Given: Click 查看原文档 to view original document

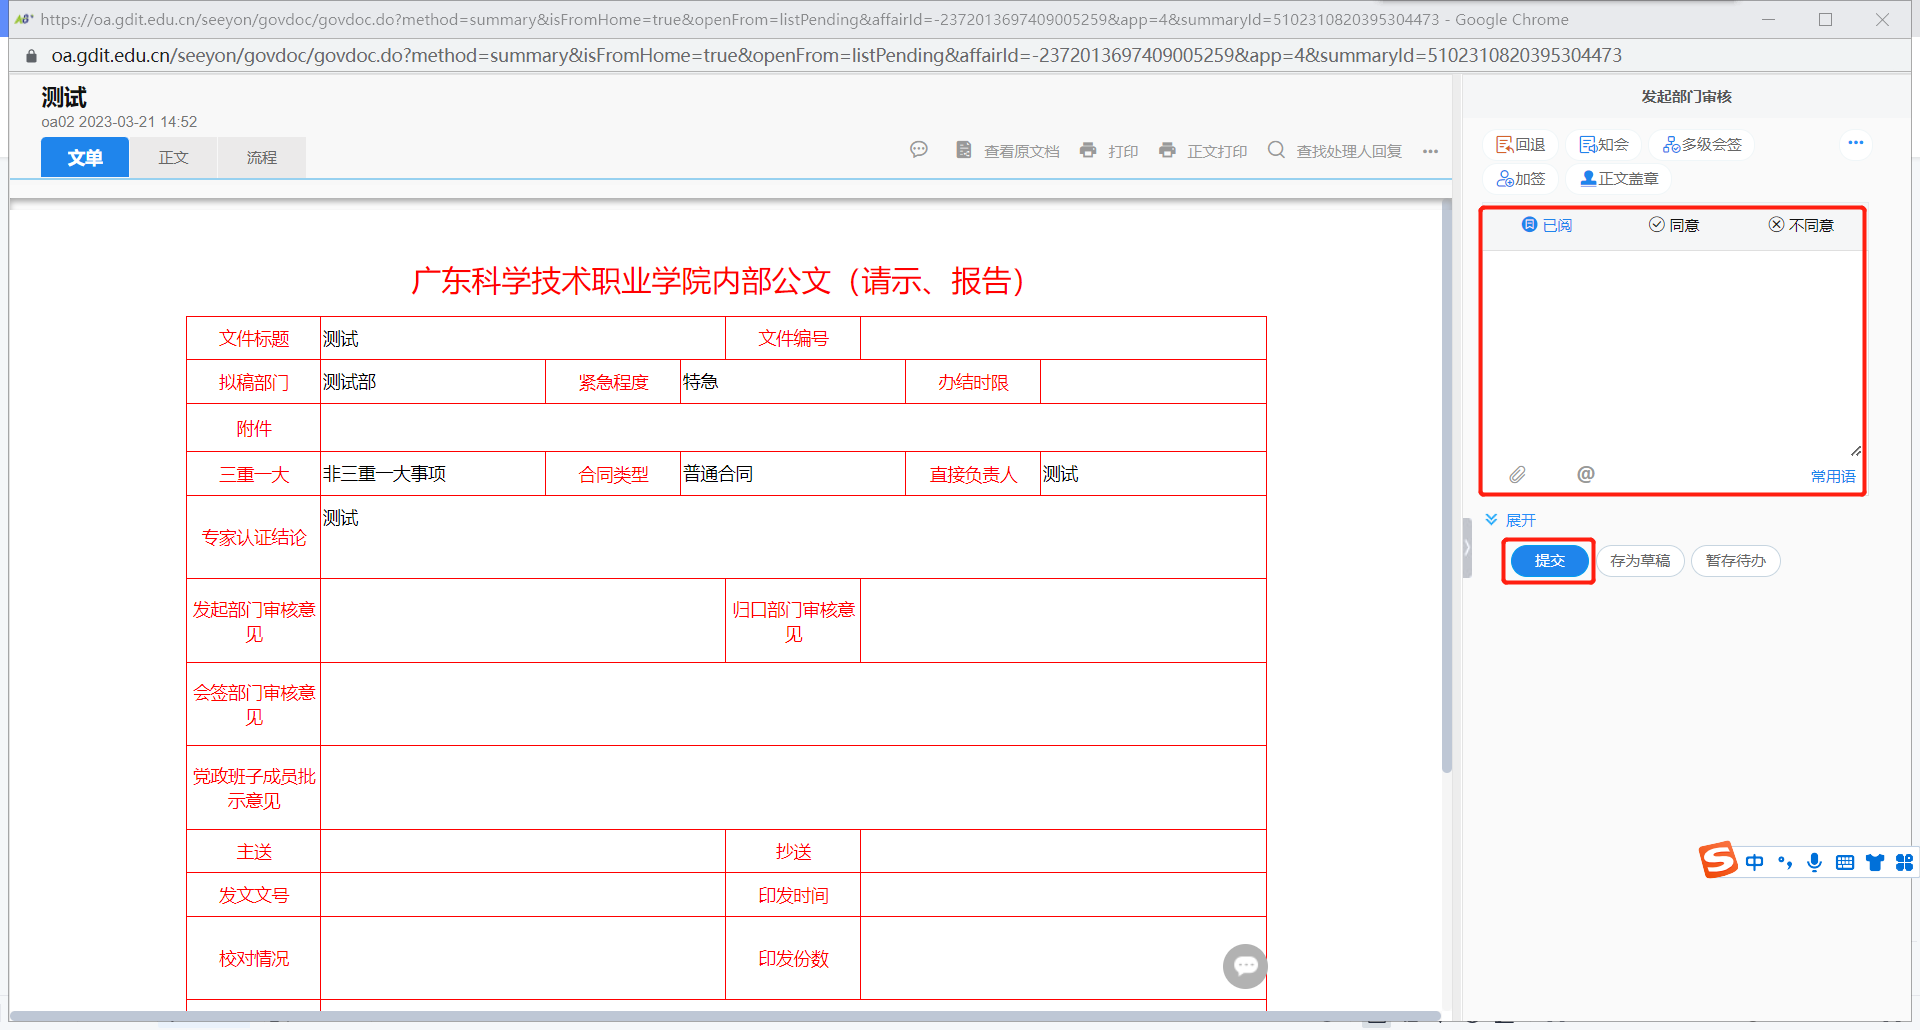Looking at the screenshot, I should [x=1008, y=151].
